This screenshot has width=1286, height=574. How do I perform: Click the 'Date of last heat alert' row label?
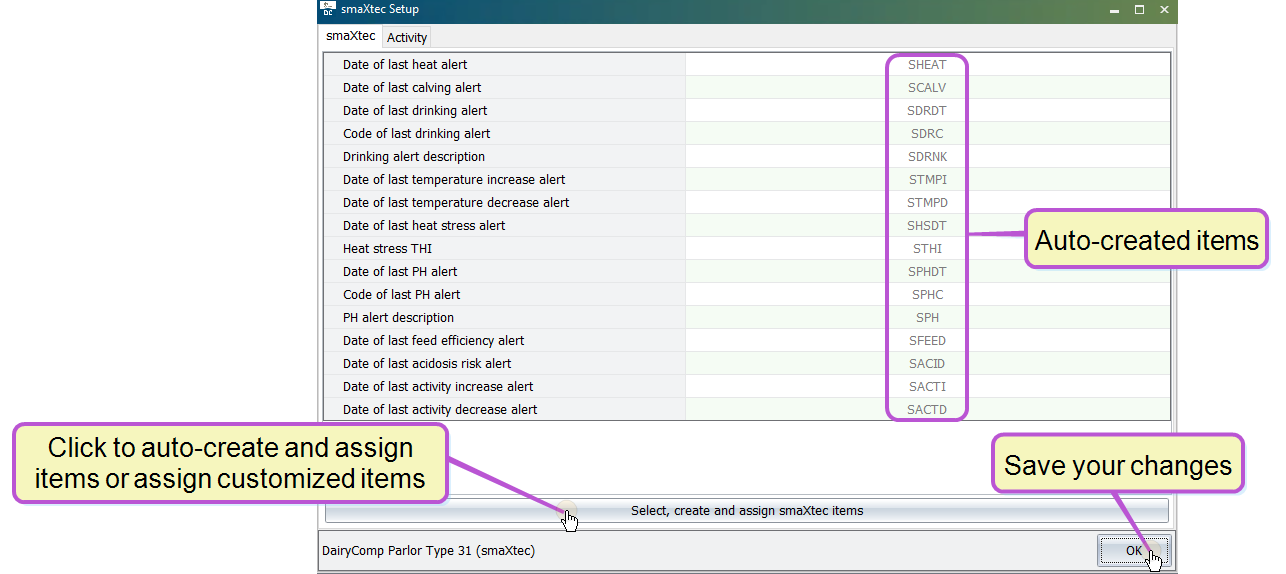(404, 64)
